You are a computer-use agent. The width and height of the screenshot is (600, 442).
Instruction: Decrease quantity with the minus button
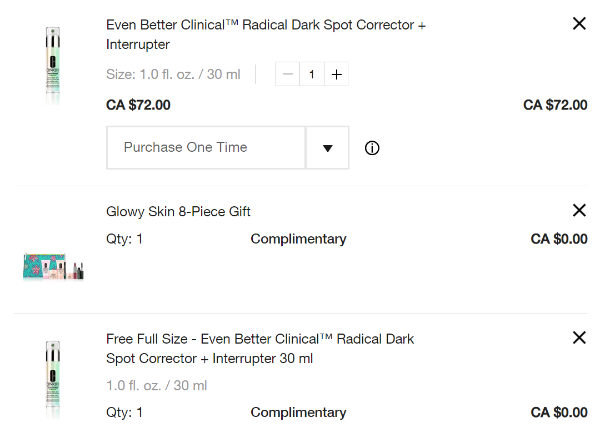(288, 74)
